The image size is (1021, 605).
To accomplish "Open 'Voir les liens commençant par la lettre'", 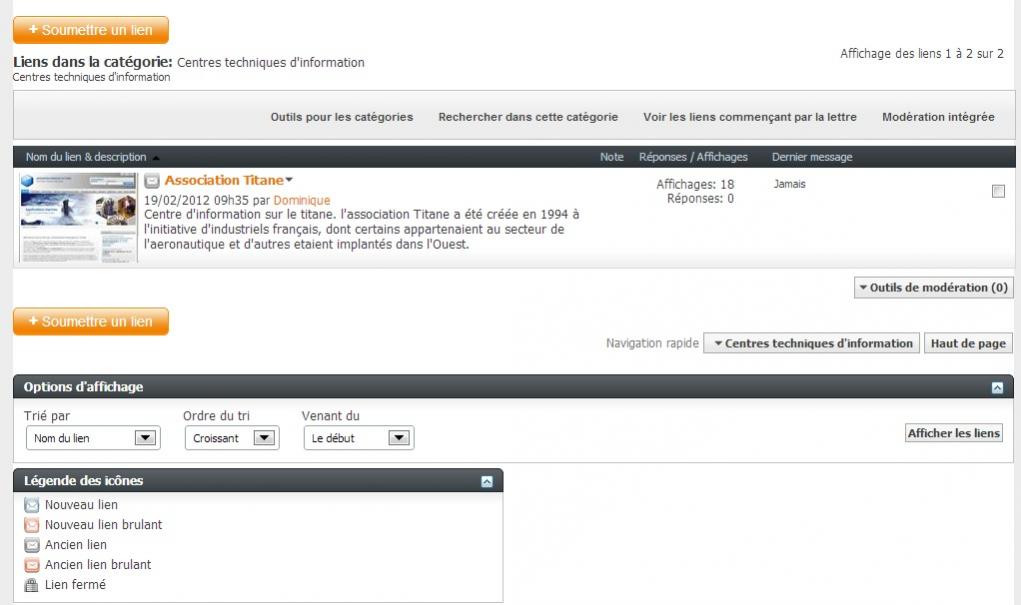I will click(749, 117).
